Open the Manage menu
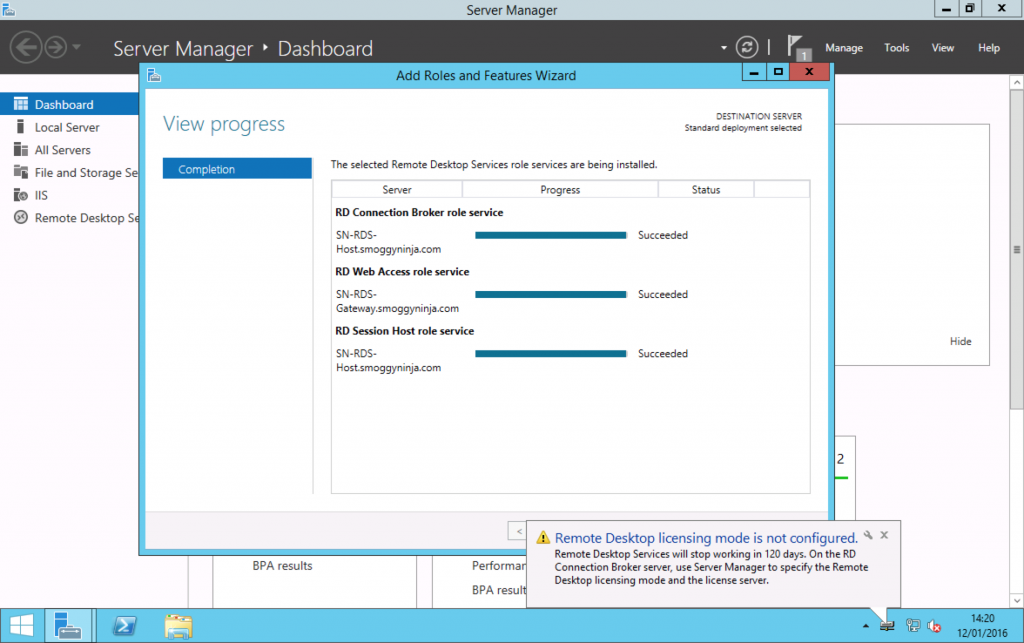The image size is (1024, 643). [844, 47]
